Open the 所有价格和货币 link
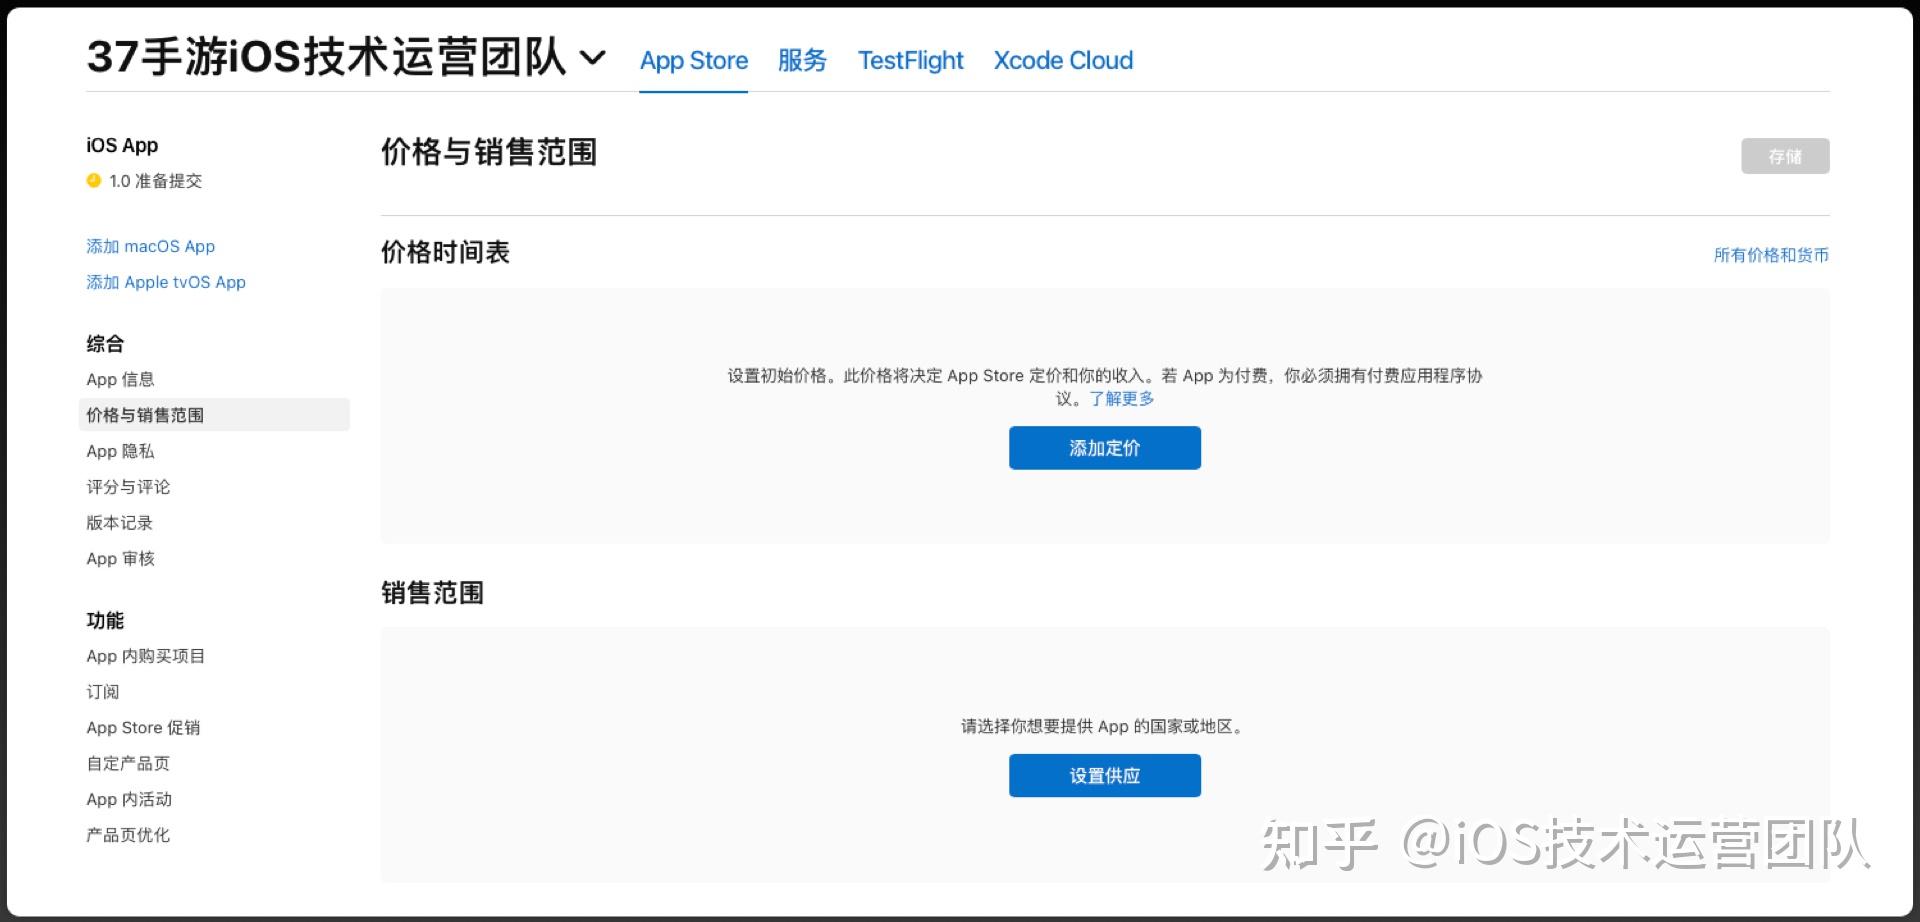The height and width of the screenshot is (922, 1920). point(1771,255)
